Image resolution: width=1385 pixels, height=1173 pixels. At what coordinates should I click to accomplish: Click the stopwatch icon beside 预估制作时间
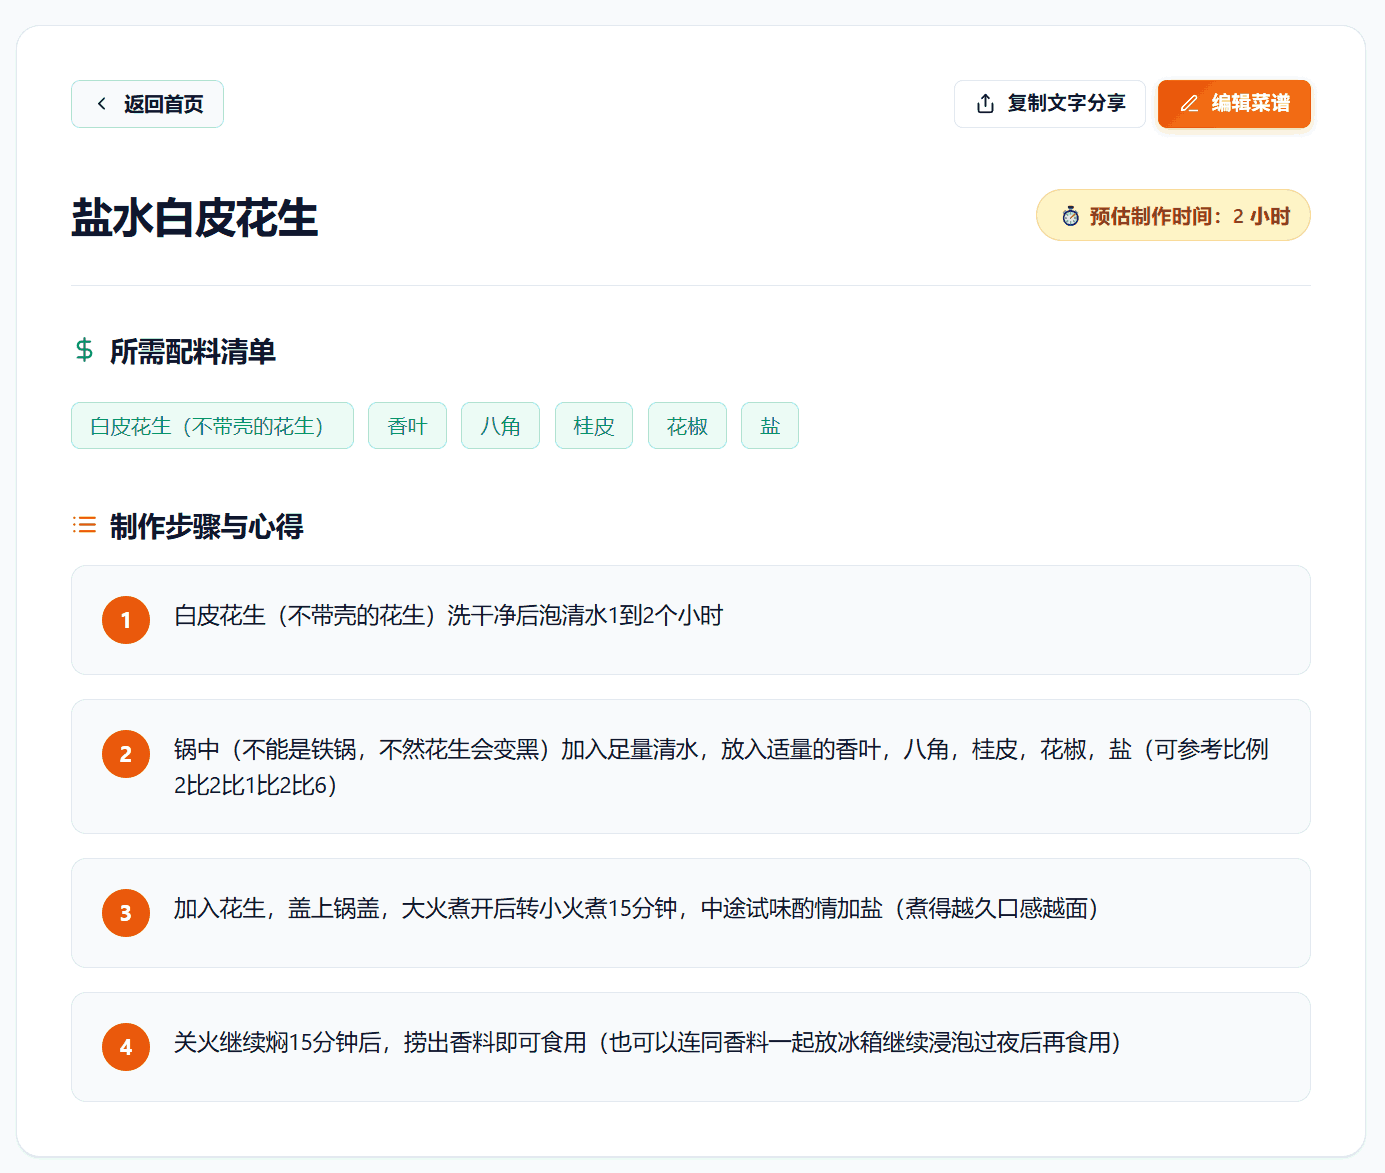click(x=1070, y=216)
